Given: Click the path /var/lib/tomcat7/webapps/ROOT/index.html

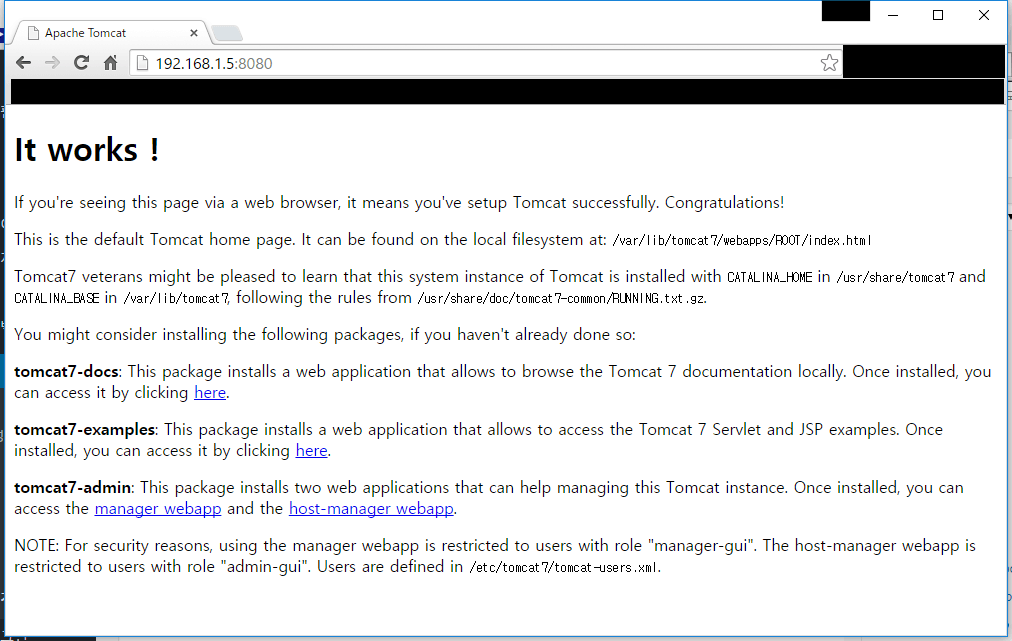Looking at the screenshot, I should pos(742,241).
